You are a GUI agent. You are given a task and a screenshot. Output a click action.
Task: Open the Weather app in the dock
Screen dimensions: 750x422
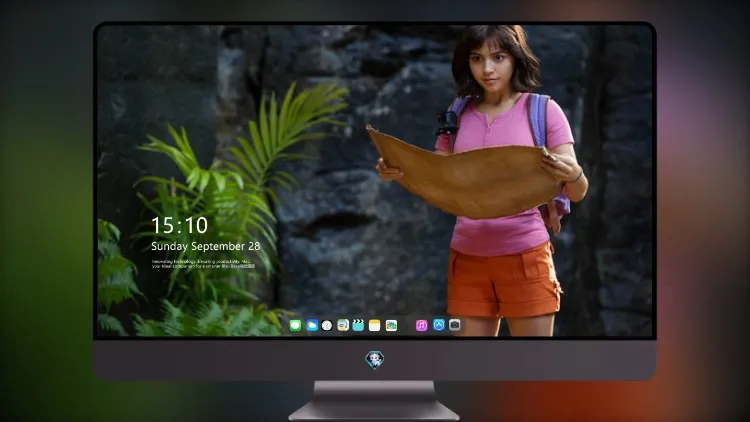[x=312, y=326]
